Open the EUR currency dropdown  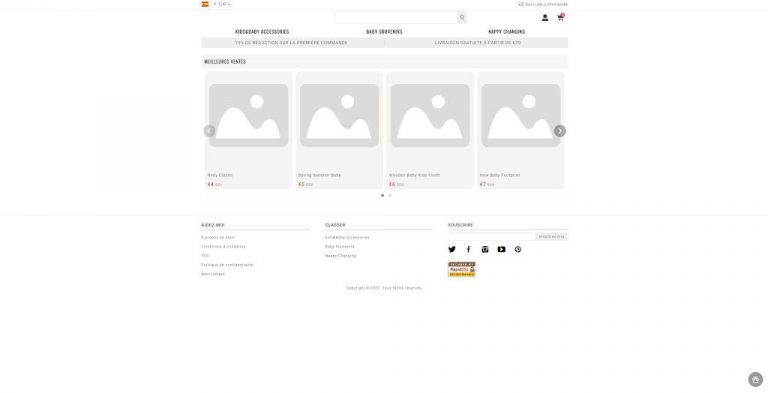tap(222, 4)
